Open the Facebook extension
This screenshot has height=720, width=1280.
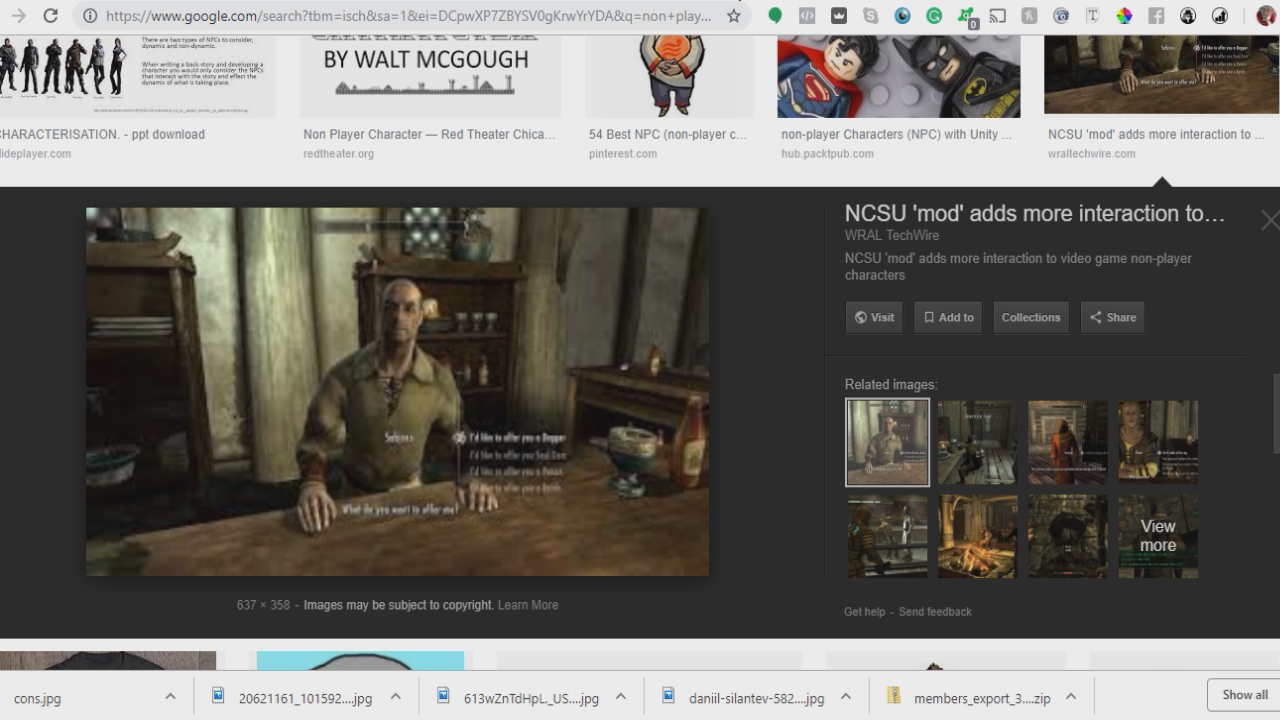coord(1156,16)
